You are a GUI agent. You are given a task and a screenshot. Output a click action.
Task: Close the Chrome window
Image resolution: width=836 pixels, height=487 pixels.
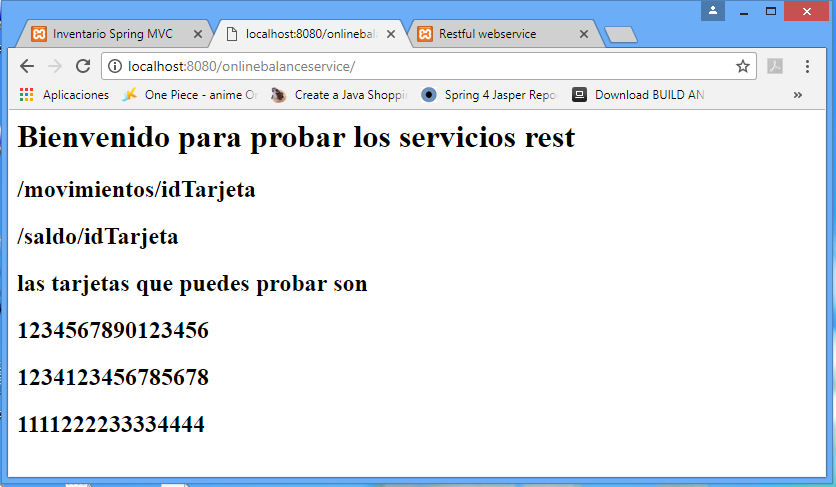pyautogui.click(x=807, y=11)
